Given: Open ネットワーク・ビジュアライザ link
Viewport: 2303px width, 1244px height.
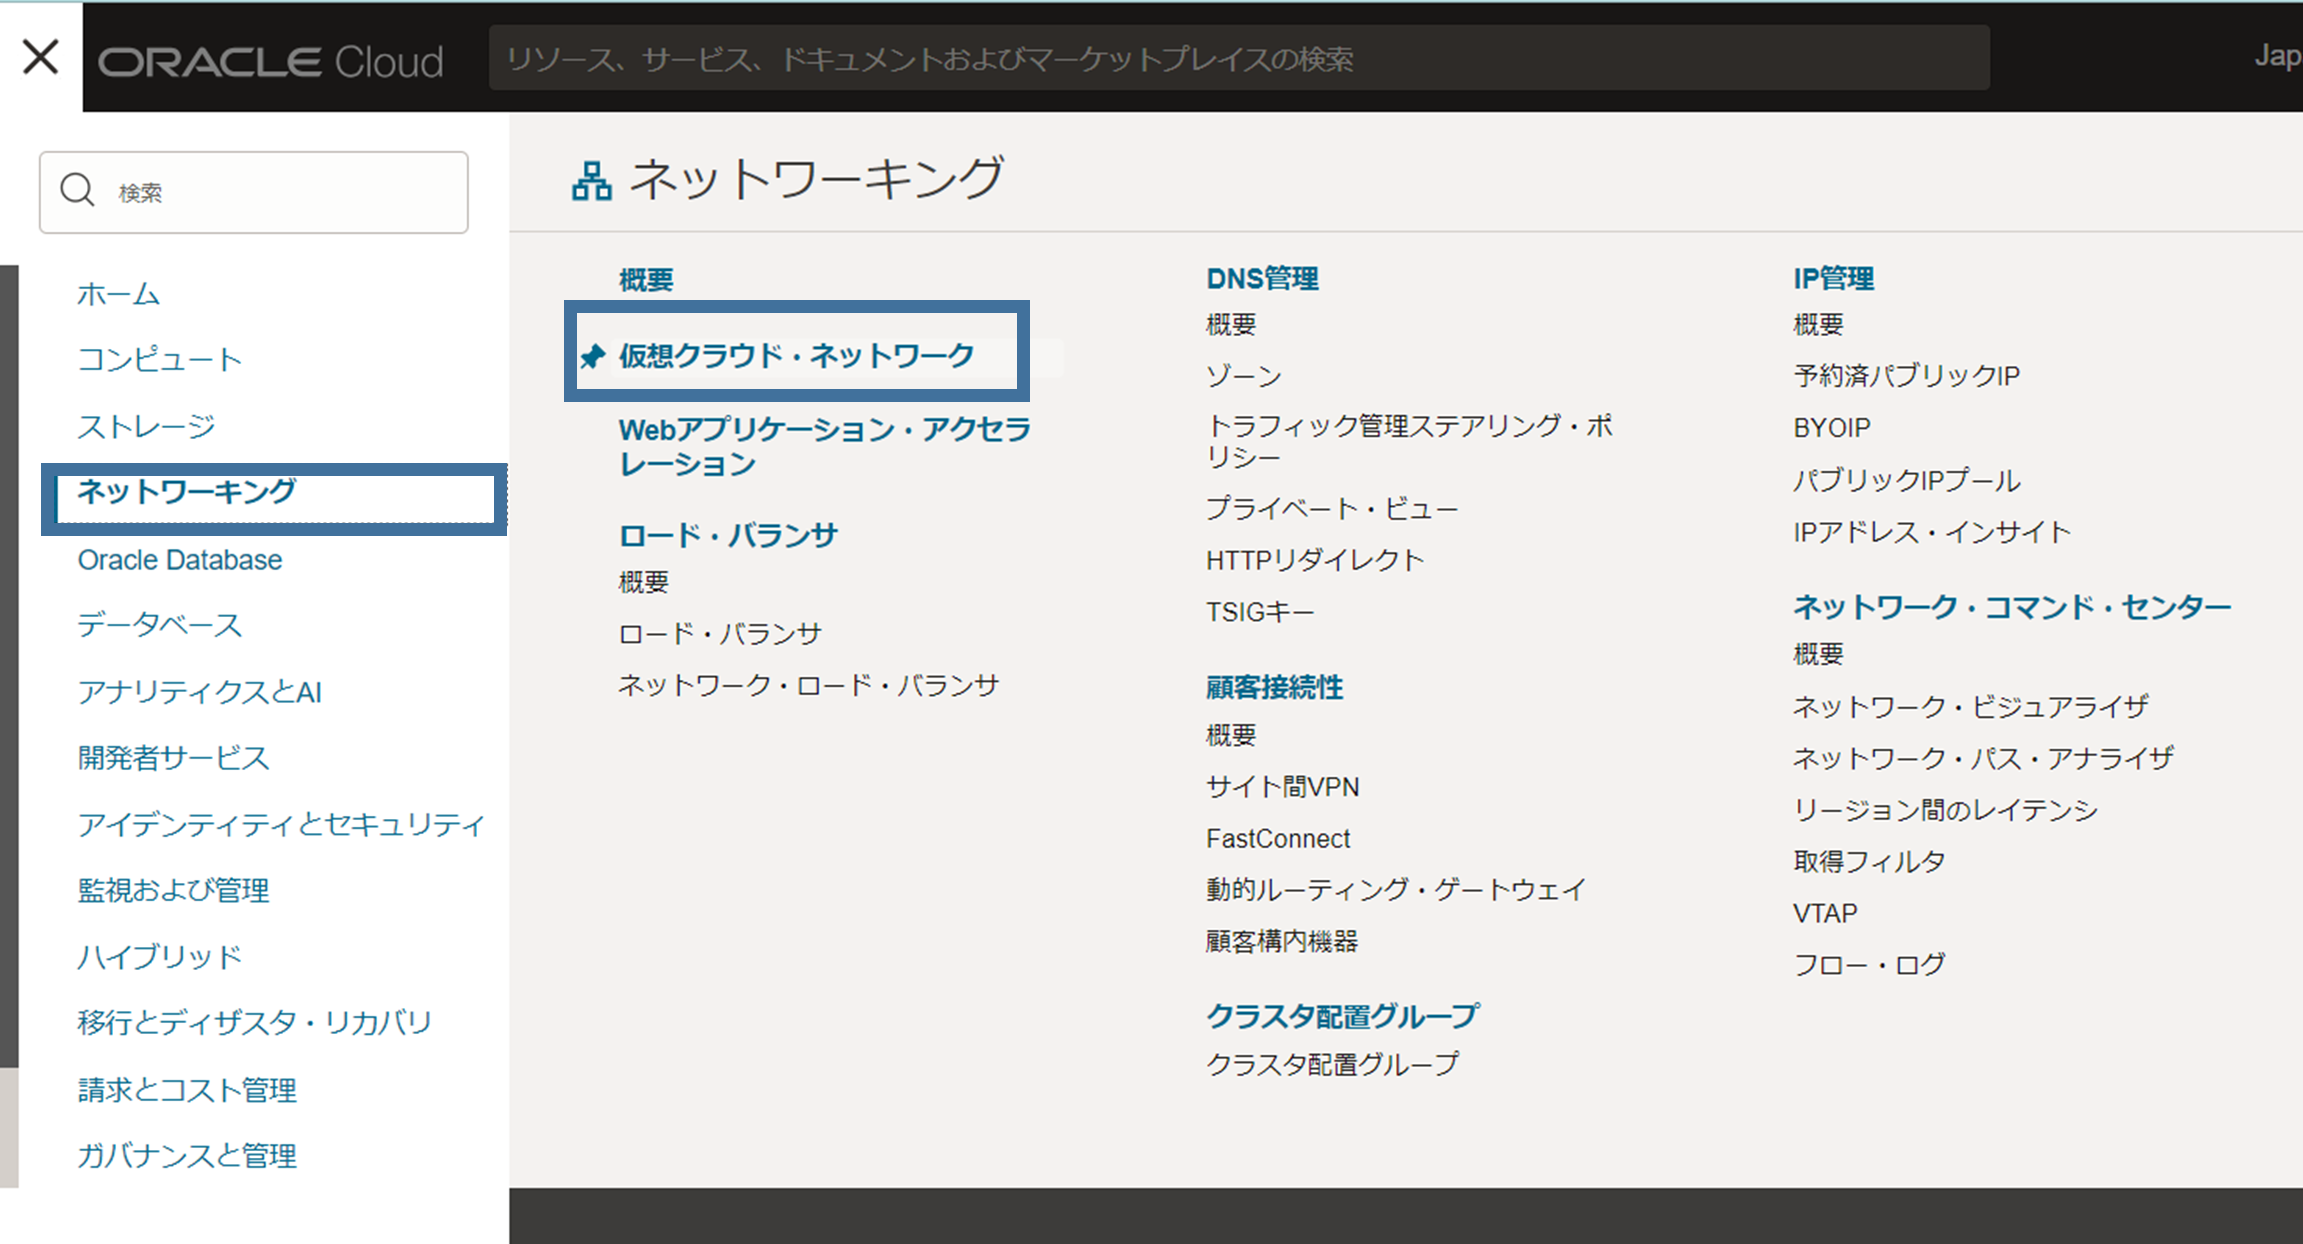Looking at the screenshot, I should click(x=1970, y=707).
